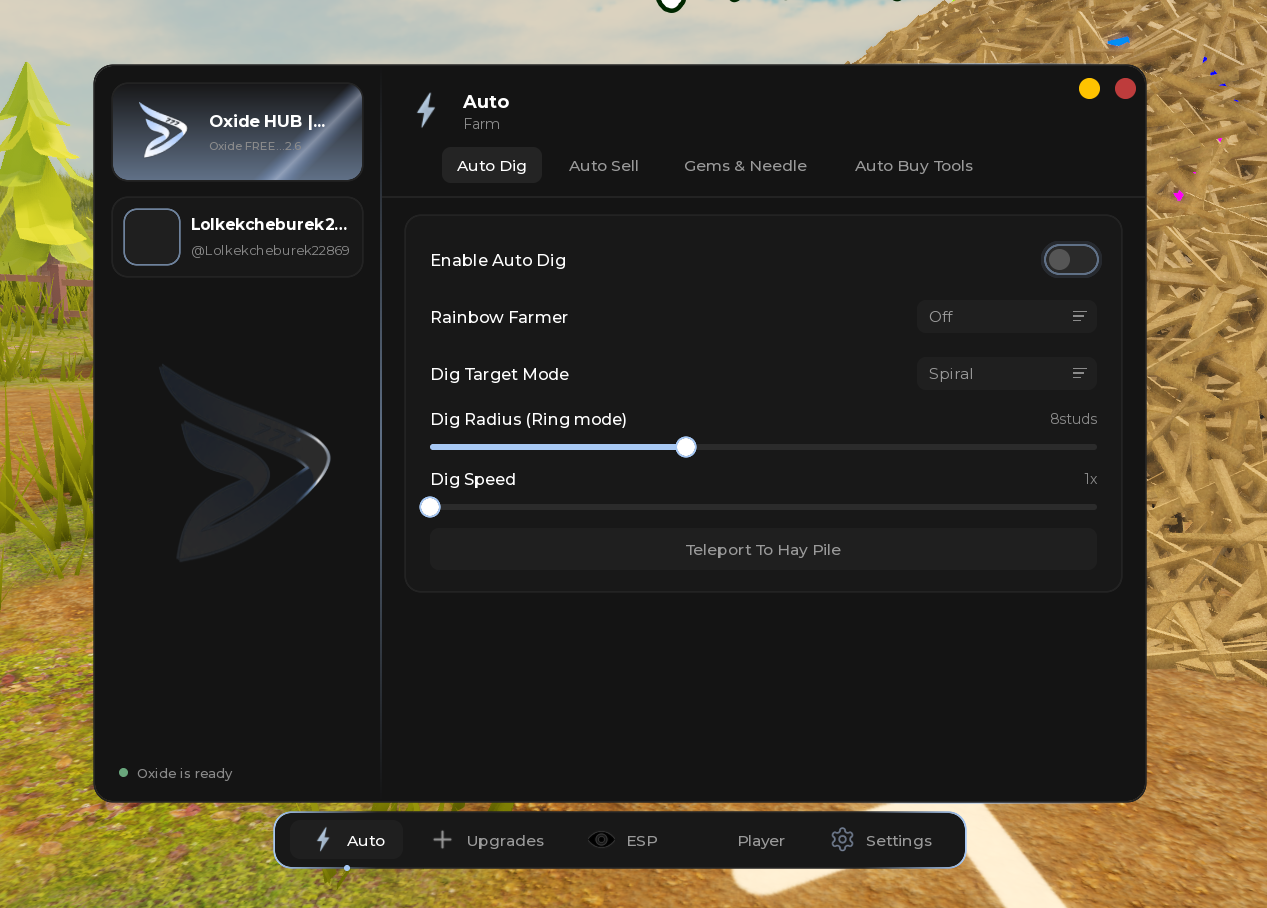Viewport: 1267px width, 908px height.
Task: Click the Dig Radius slider handle
Action: point(686,447)
